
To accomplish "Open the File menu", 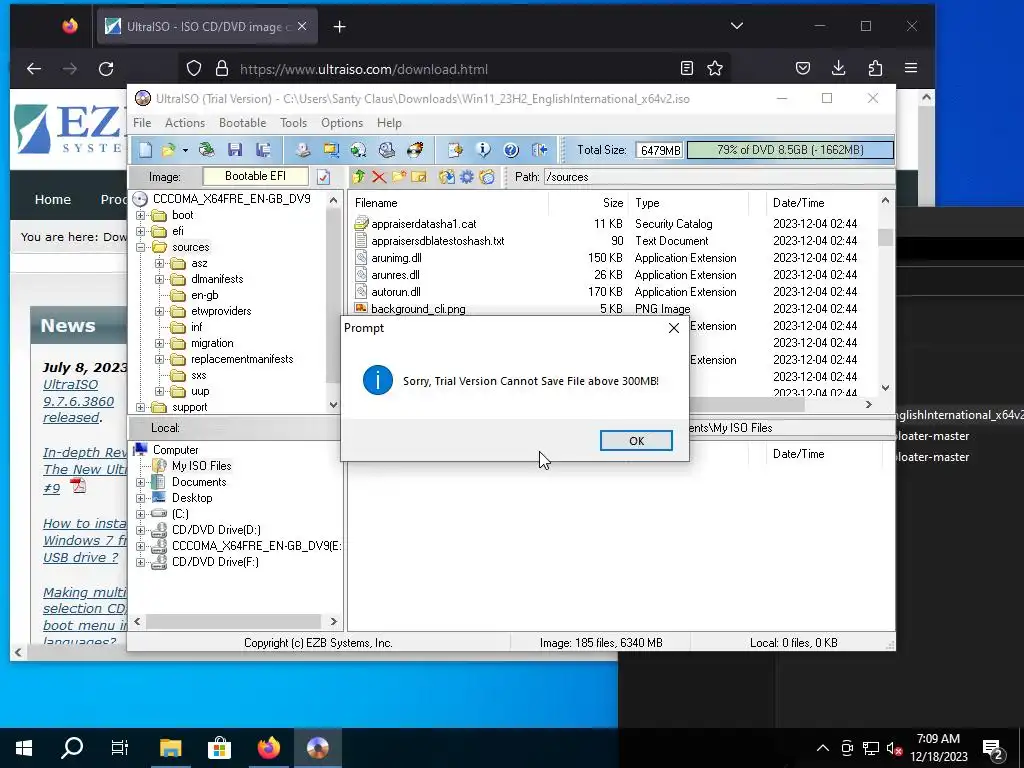I will tap(142, 123).
